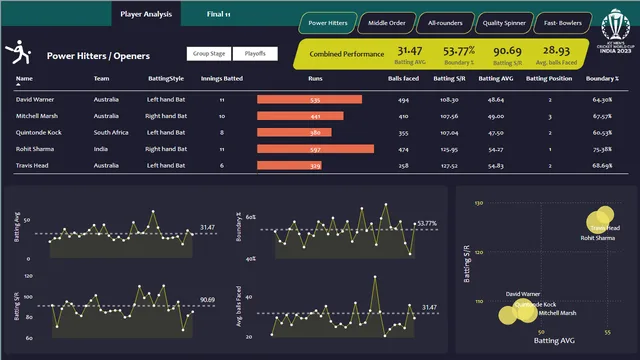The height and width of the screenshot is (360, 640).
Task: Click David Warner label in scatter chart
Action: coord(523,294)
